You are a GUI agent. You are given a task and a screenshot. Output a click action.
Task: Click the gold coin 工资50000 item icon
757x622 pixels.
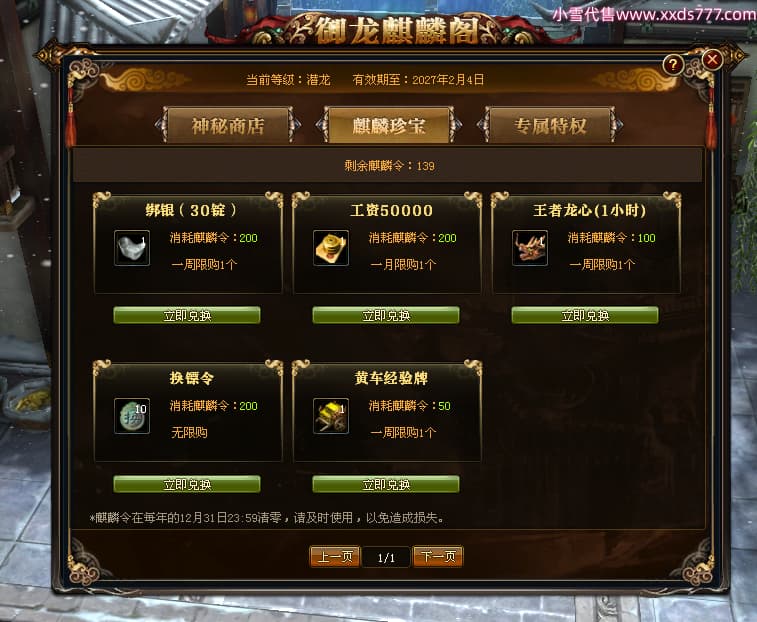331,248
